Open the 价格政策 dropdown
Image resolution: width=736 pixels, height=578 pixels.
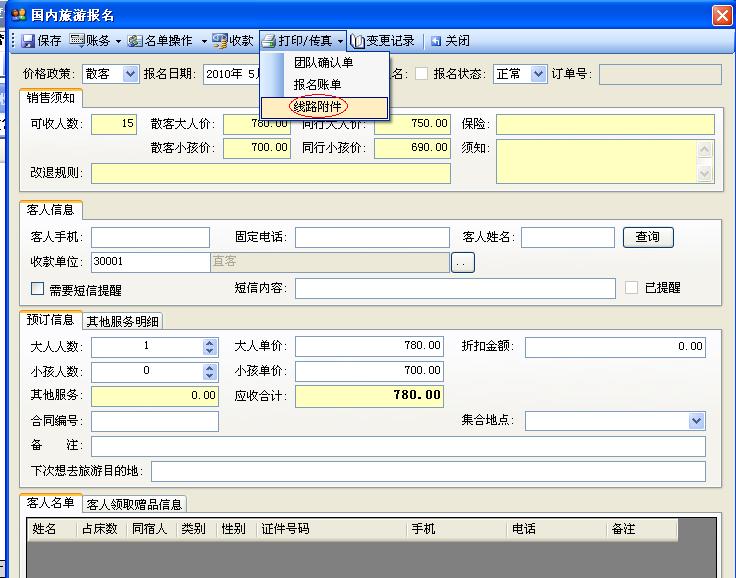(130, 74)
